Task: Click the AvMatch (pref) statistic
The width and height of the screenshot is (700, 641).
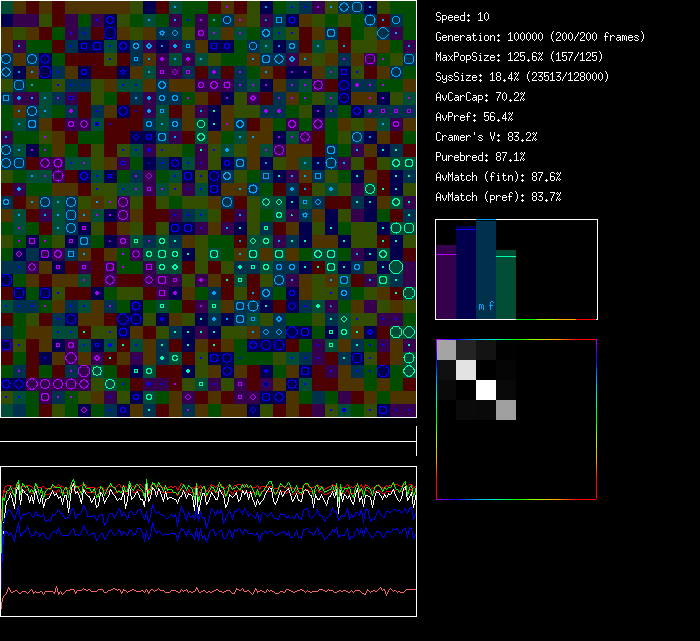Action: [498, 197]
